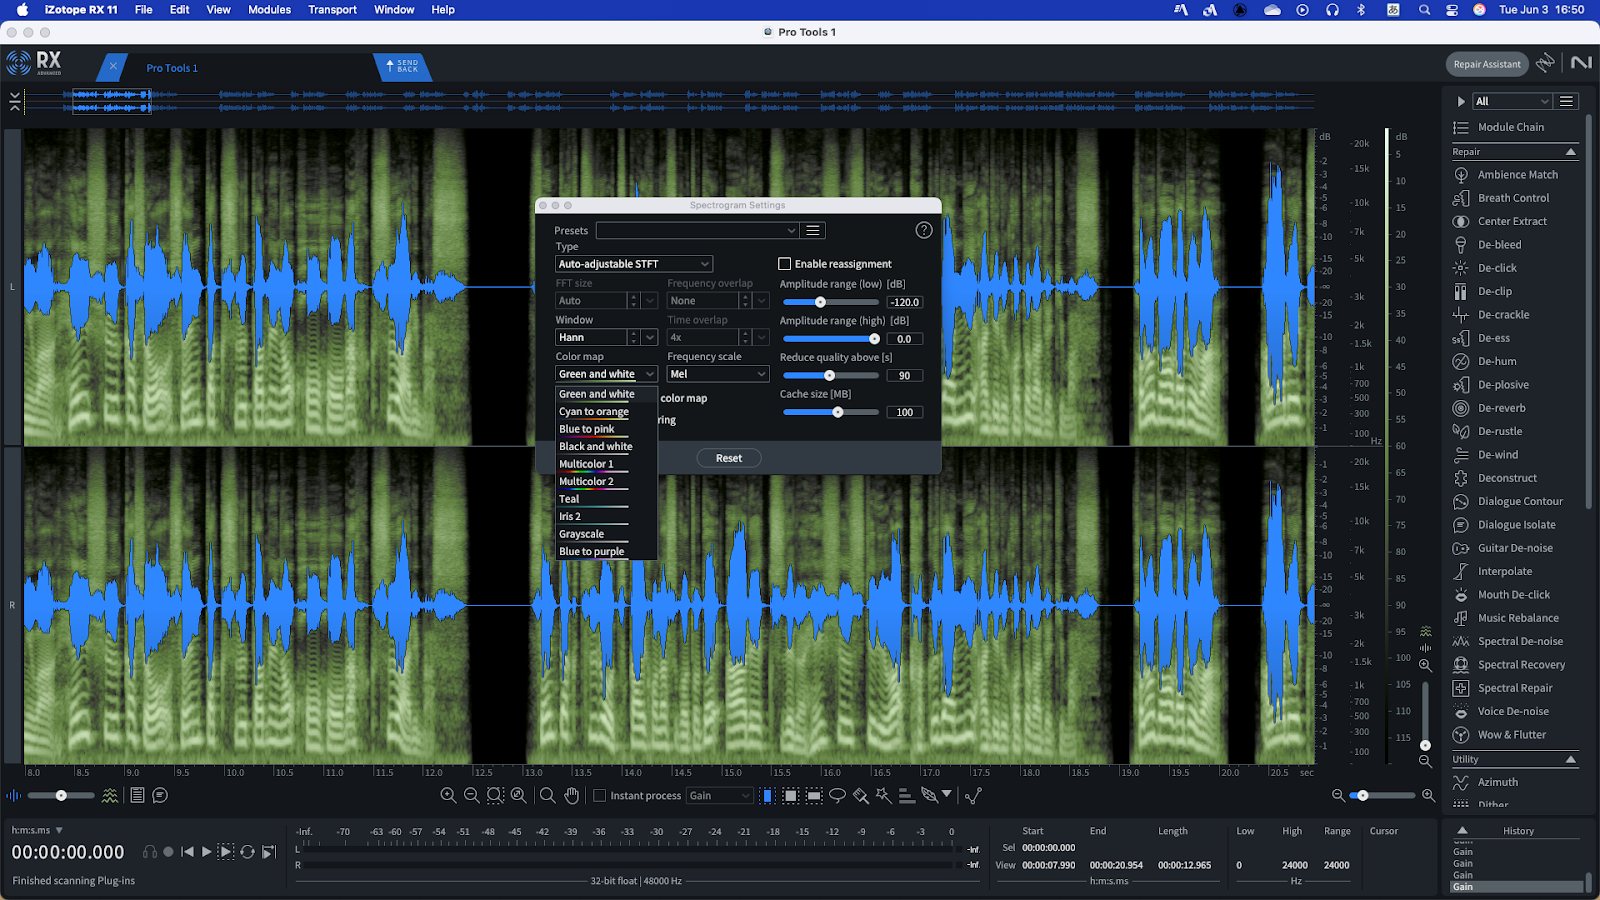Open the Modules menu in menu bar
Image resolution: width=1600 pixels, height=900 pixels.
pos(269,10)
